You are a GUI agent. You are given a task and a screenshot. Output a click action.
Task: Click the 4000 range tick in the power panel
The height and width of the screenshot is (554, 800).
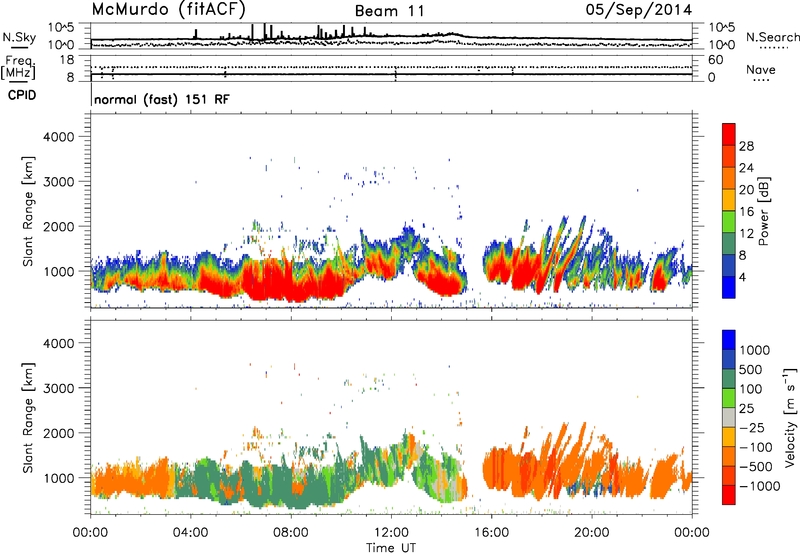[x=58, y=137]
